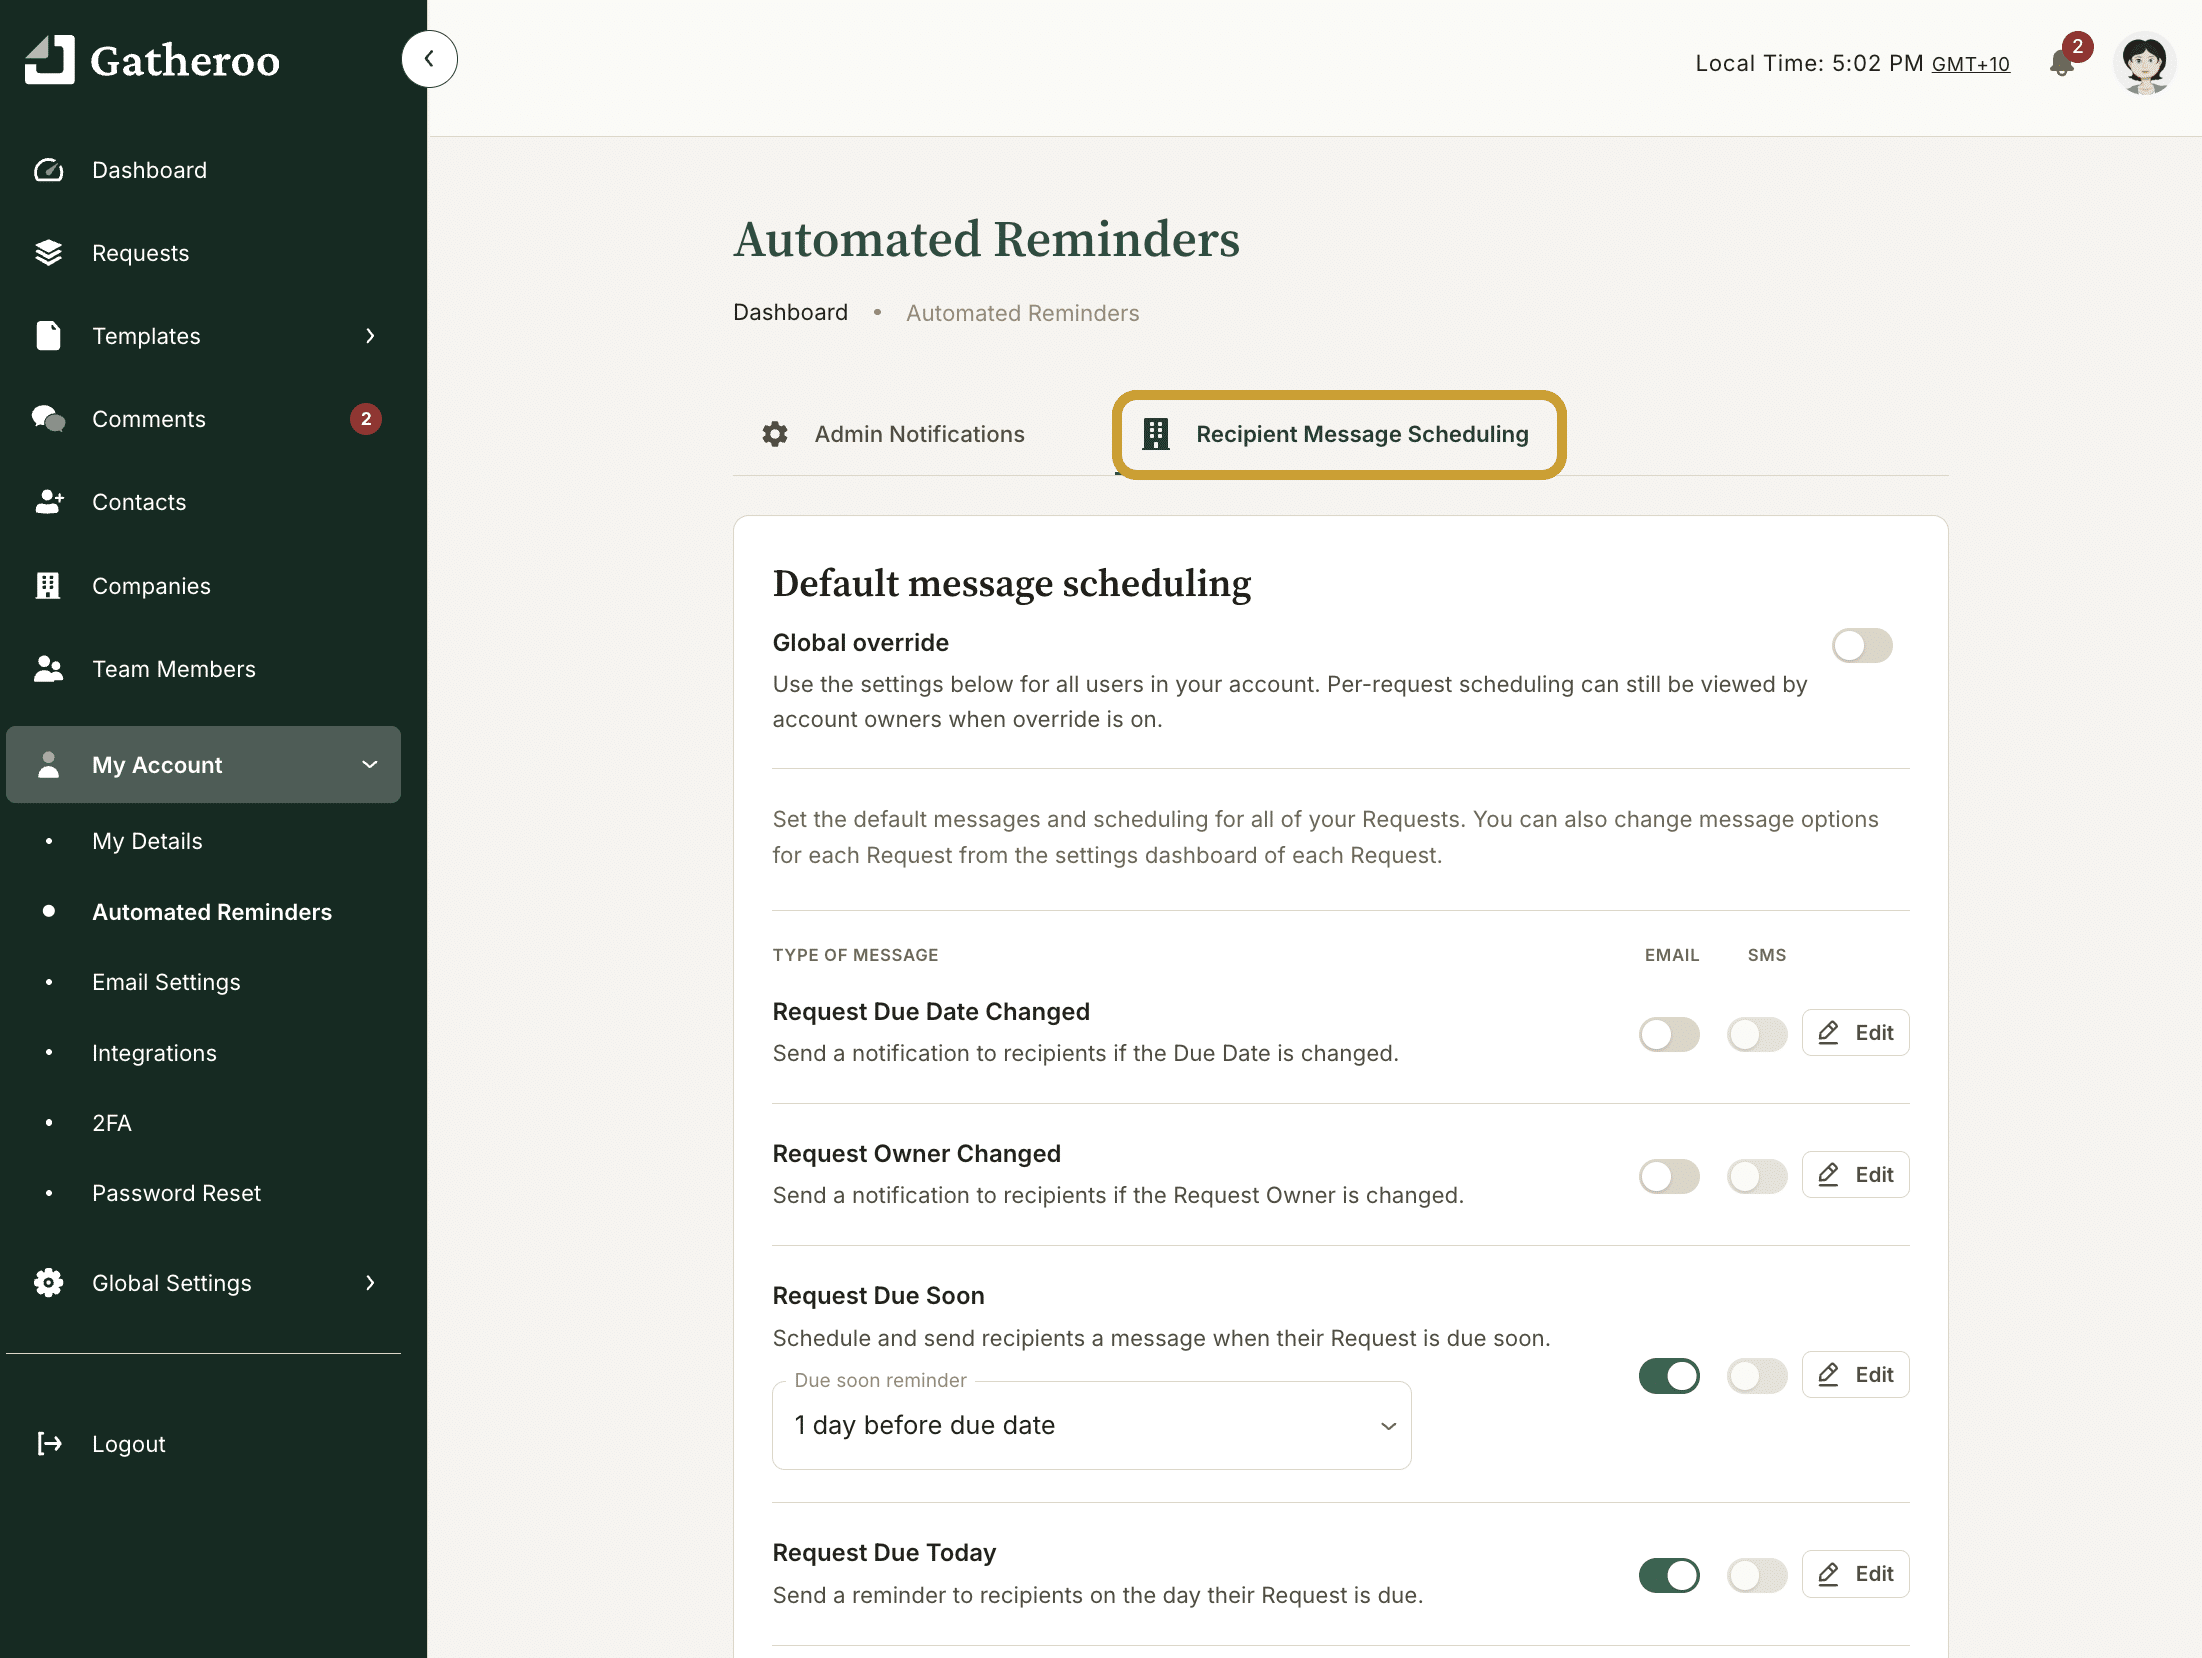Screen dimensions: 2202x1658
Task: Enable email for Request Due Date Changed
Action: (1669, 1034)
